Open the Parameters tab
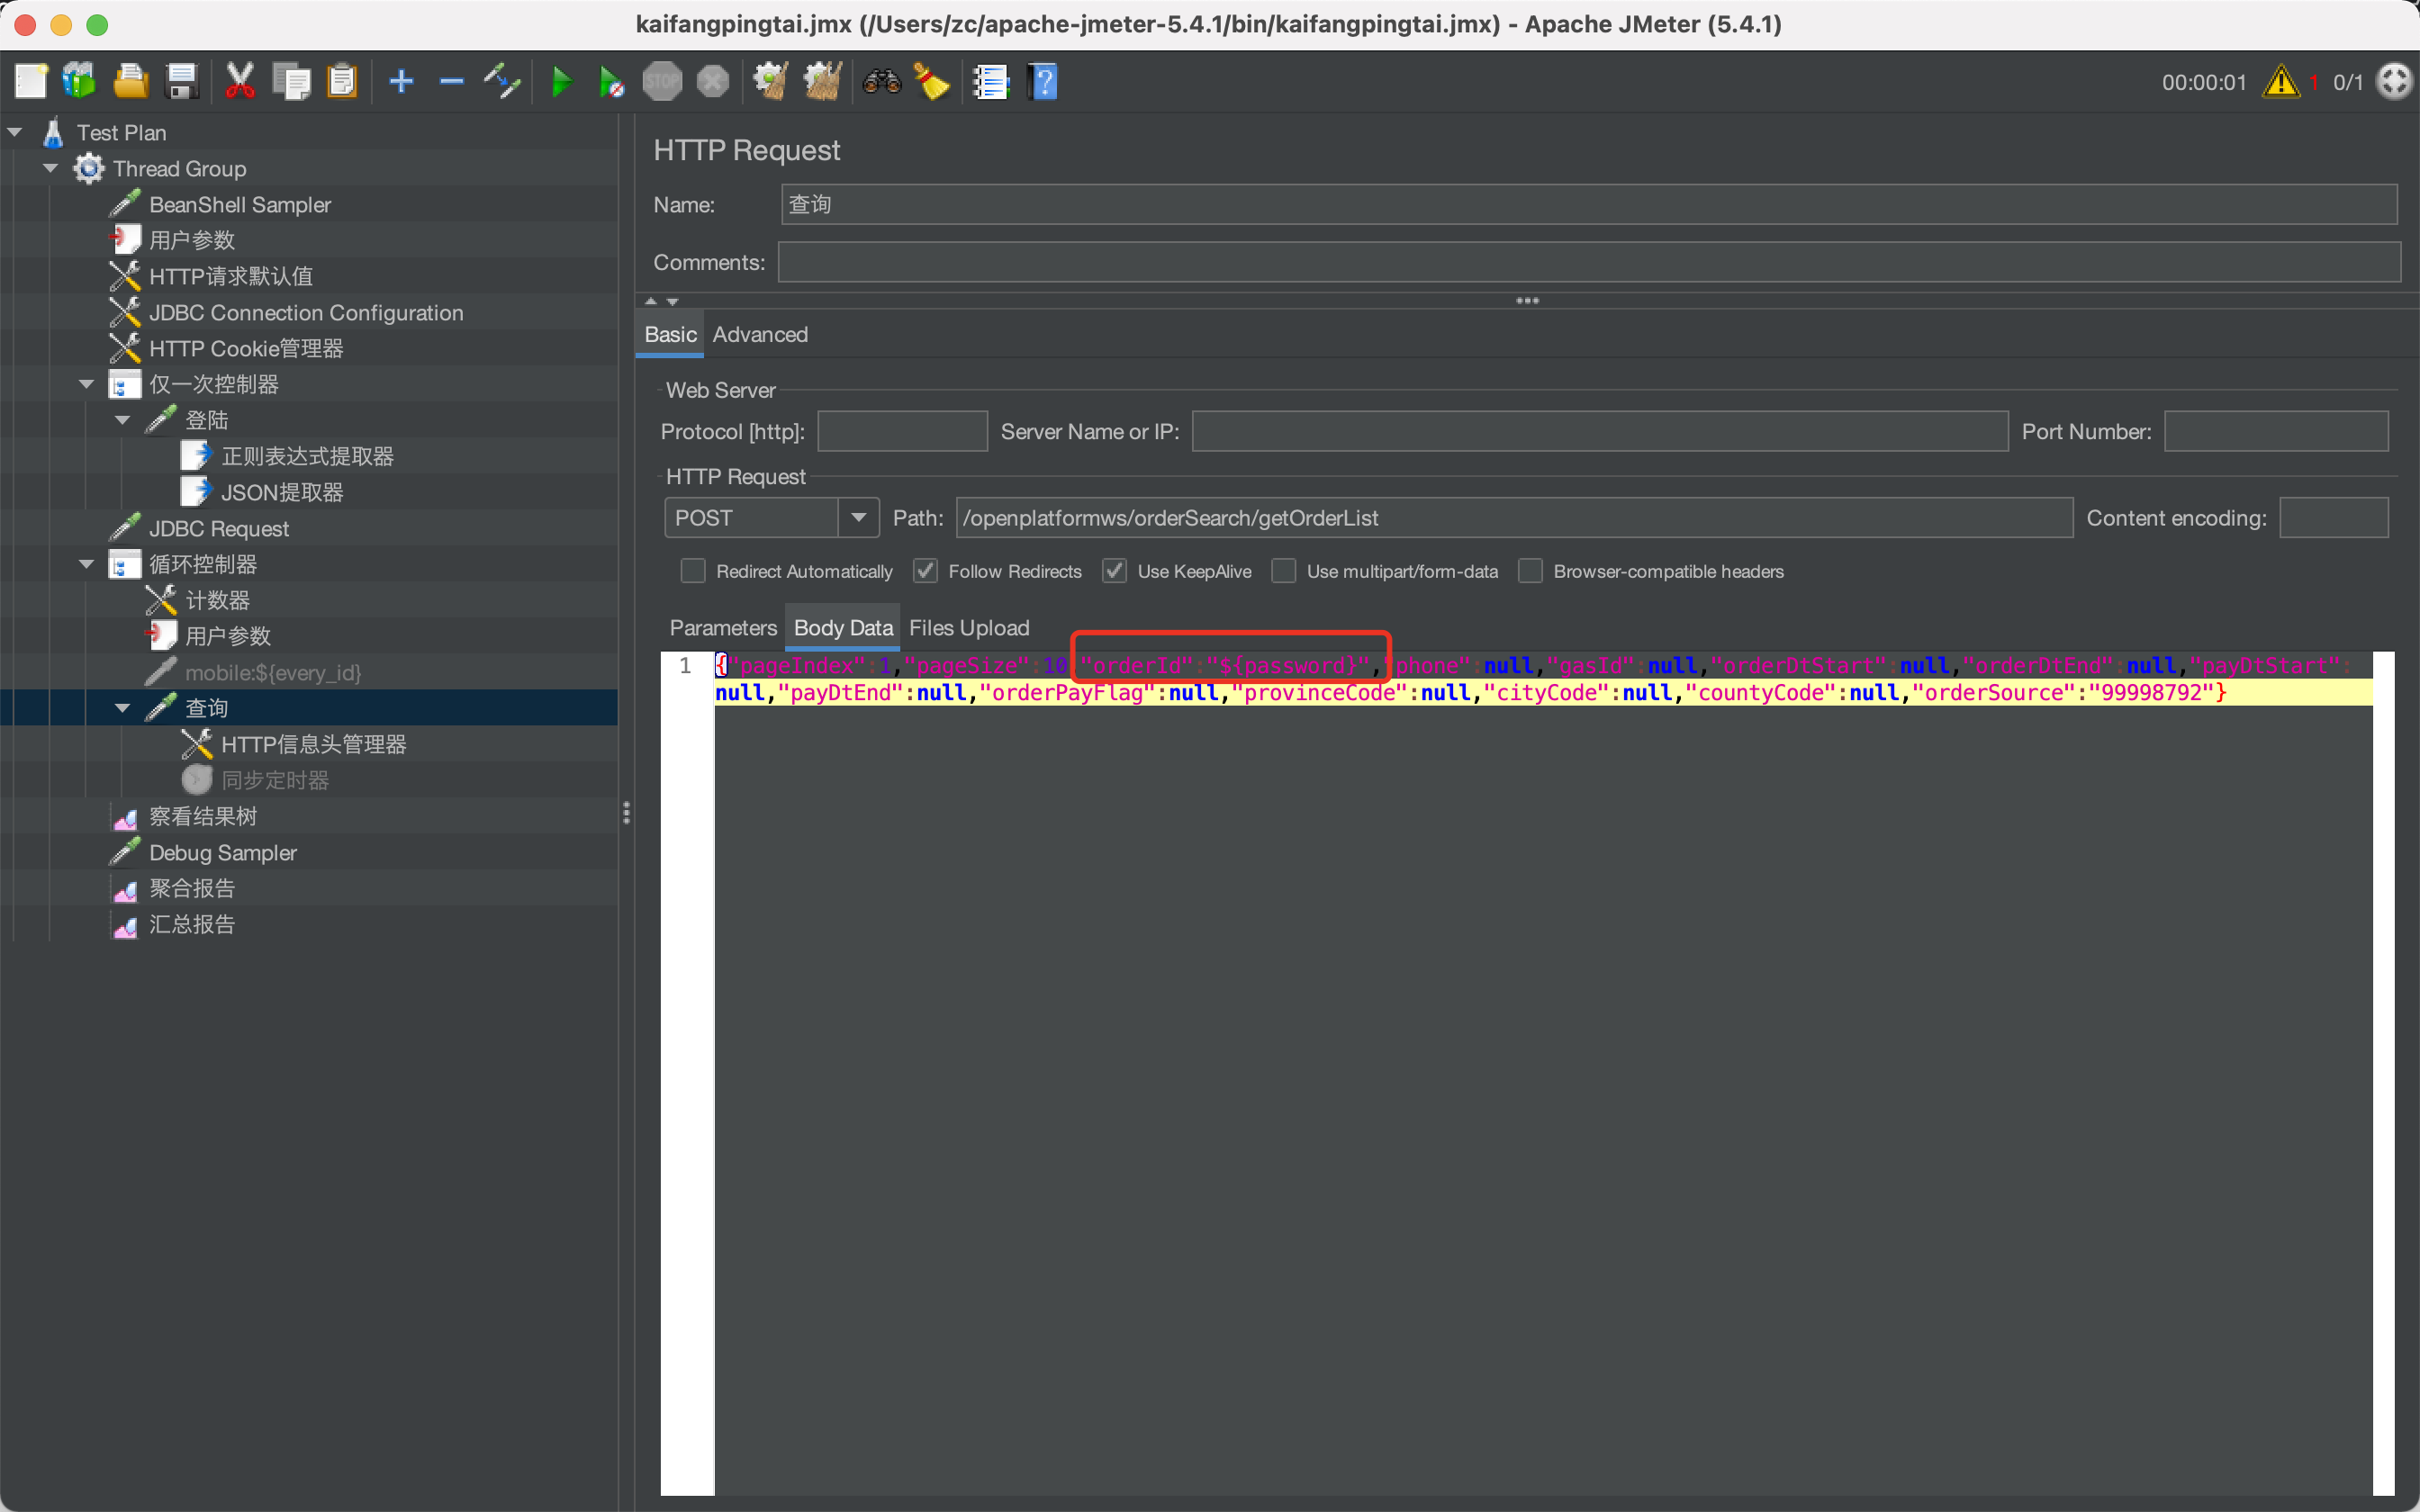The width and height of the screenshot is (2420, 1512). pyautogui.click(x=723, y=628)
